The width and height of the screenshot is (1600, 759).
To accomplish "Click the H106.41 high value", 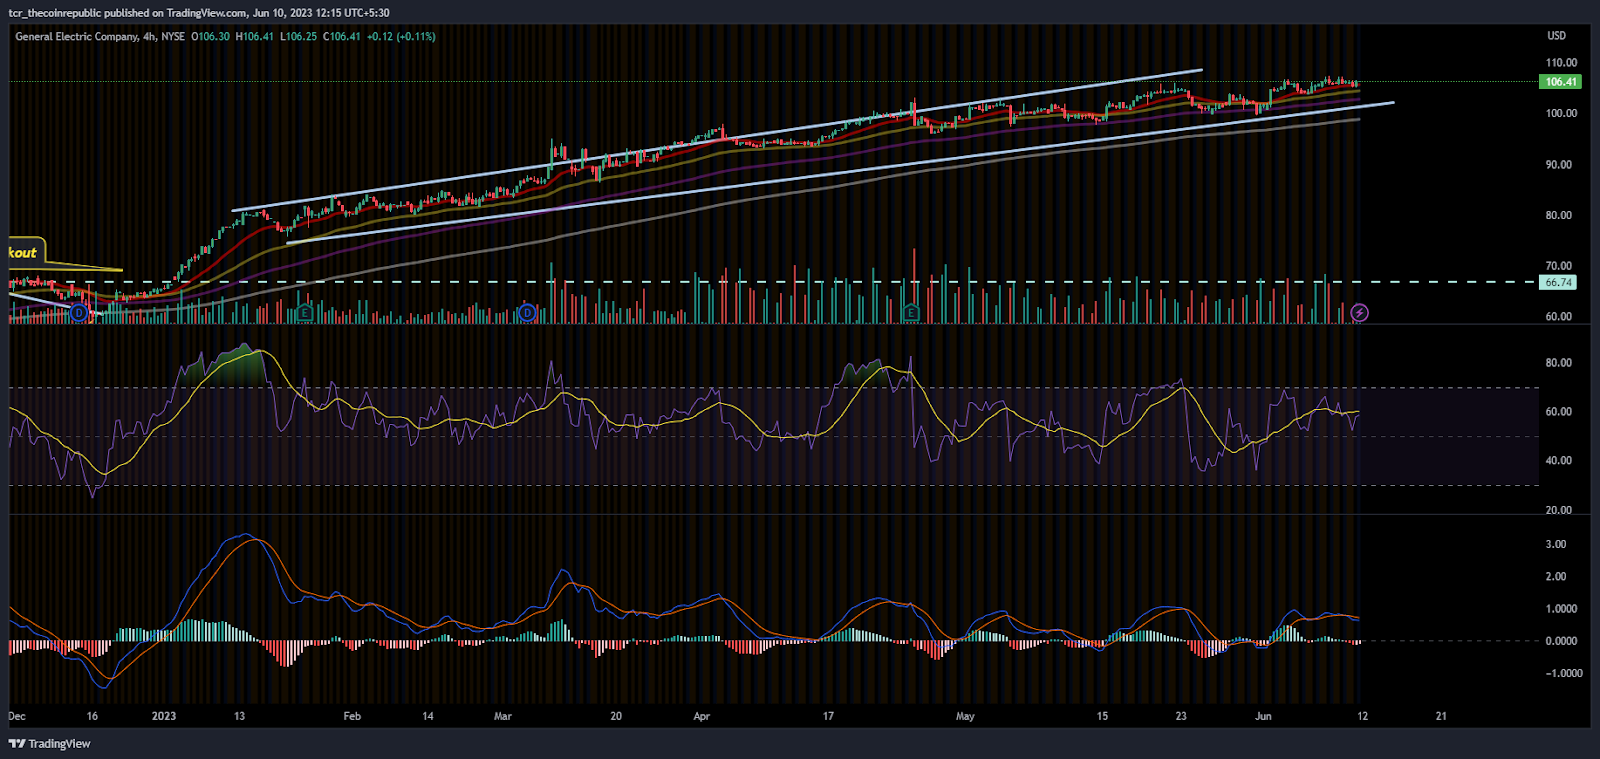I will click(254, 36).
